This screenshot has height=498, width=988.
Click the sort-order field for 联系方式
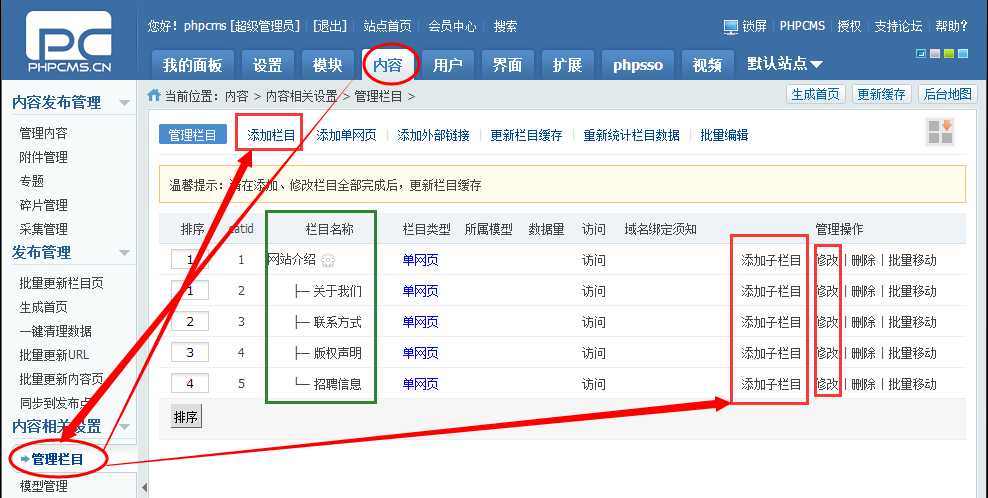pos(190,321)
